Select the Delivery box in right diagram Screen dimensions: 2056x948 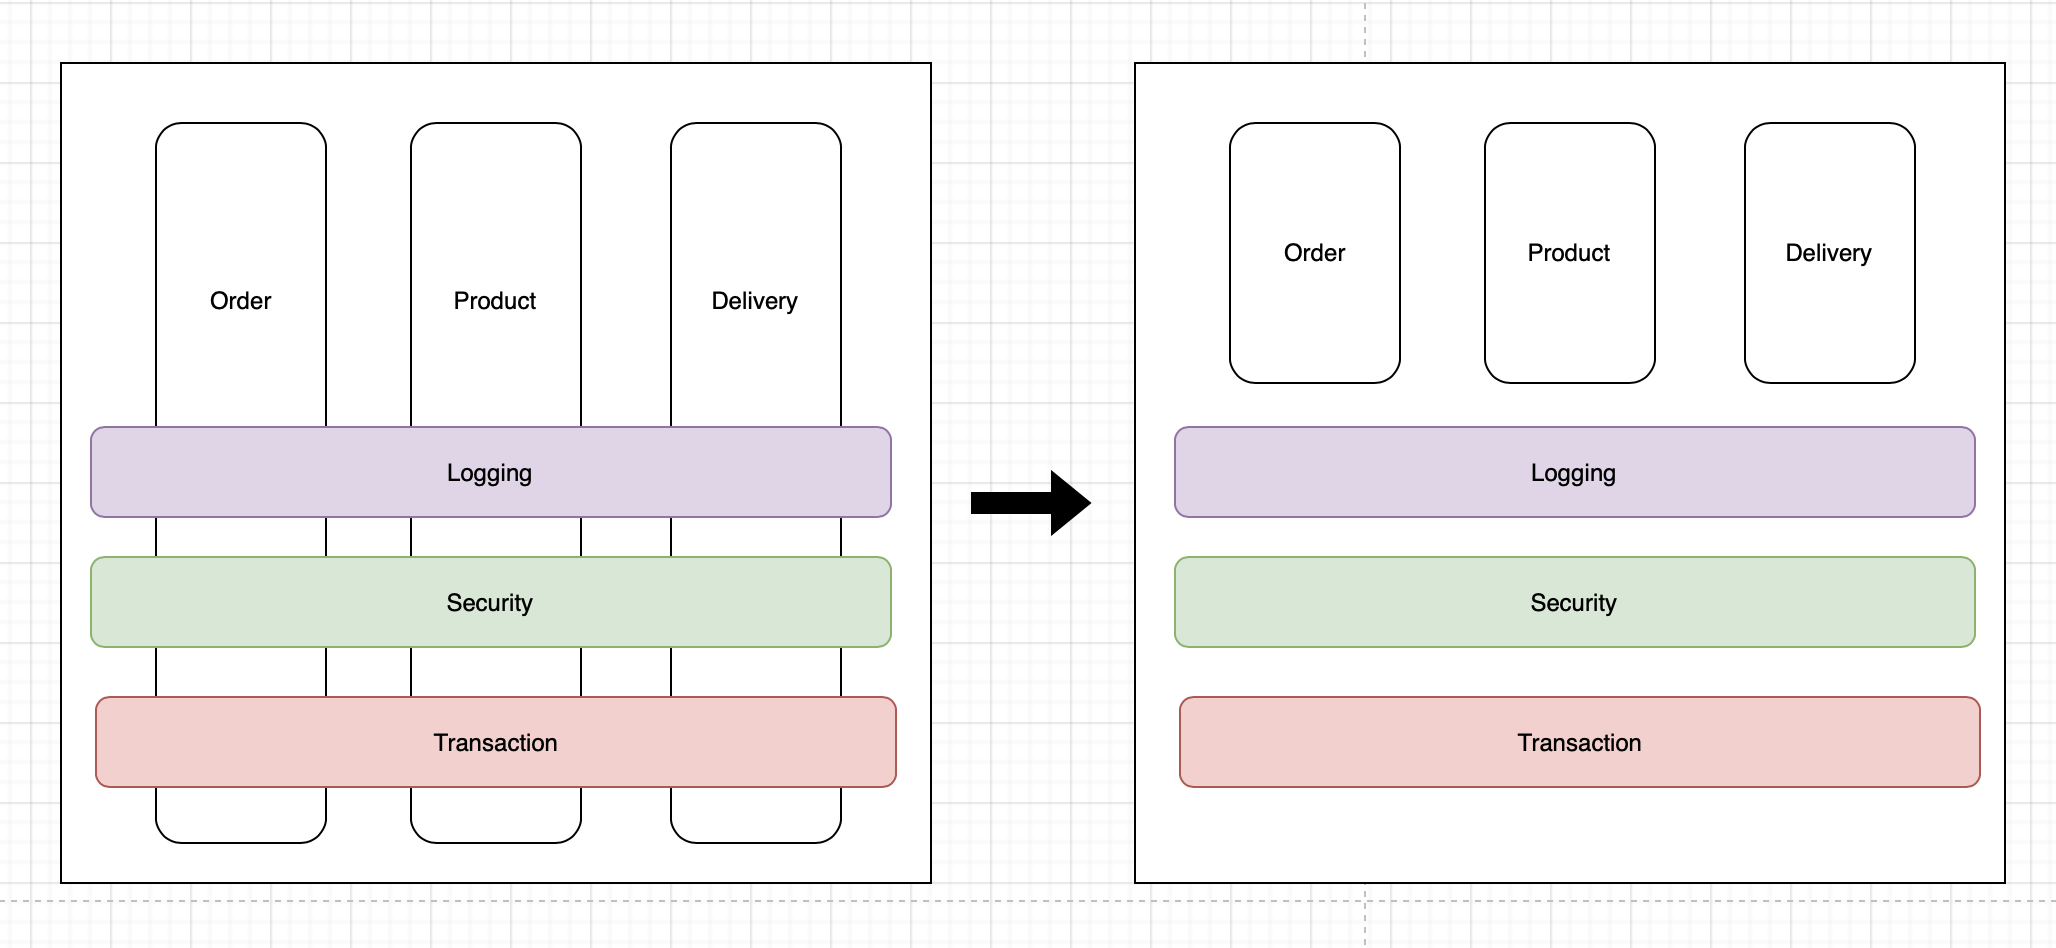(x=1830, y=253)
